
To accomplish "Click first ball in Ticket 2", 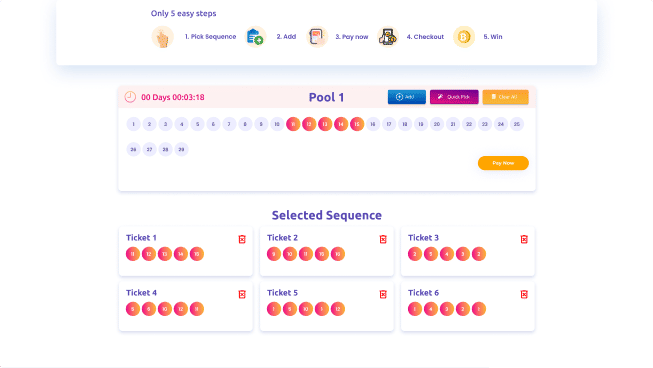I will (274, 254).
